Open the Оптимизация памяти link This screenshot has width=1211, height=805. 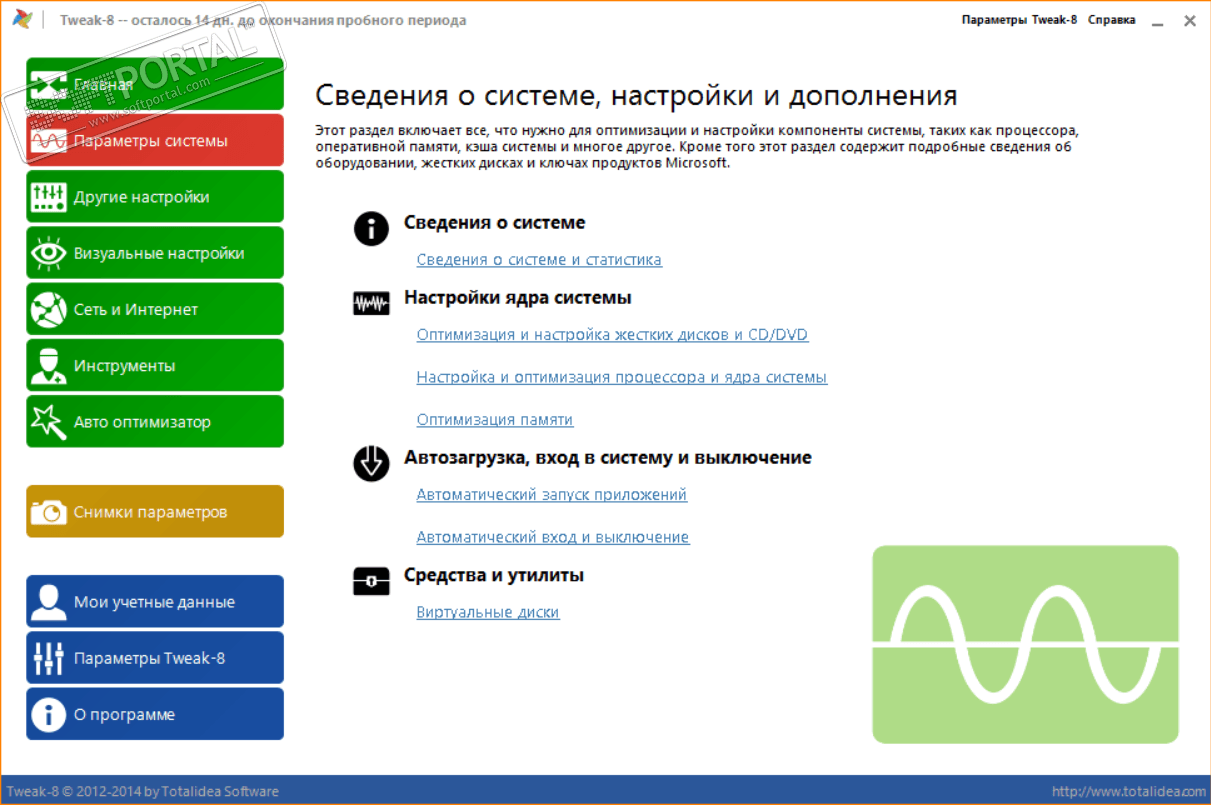pyautogui.click(x=495, y=420)
